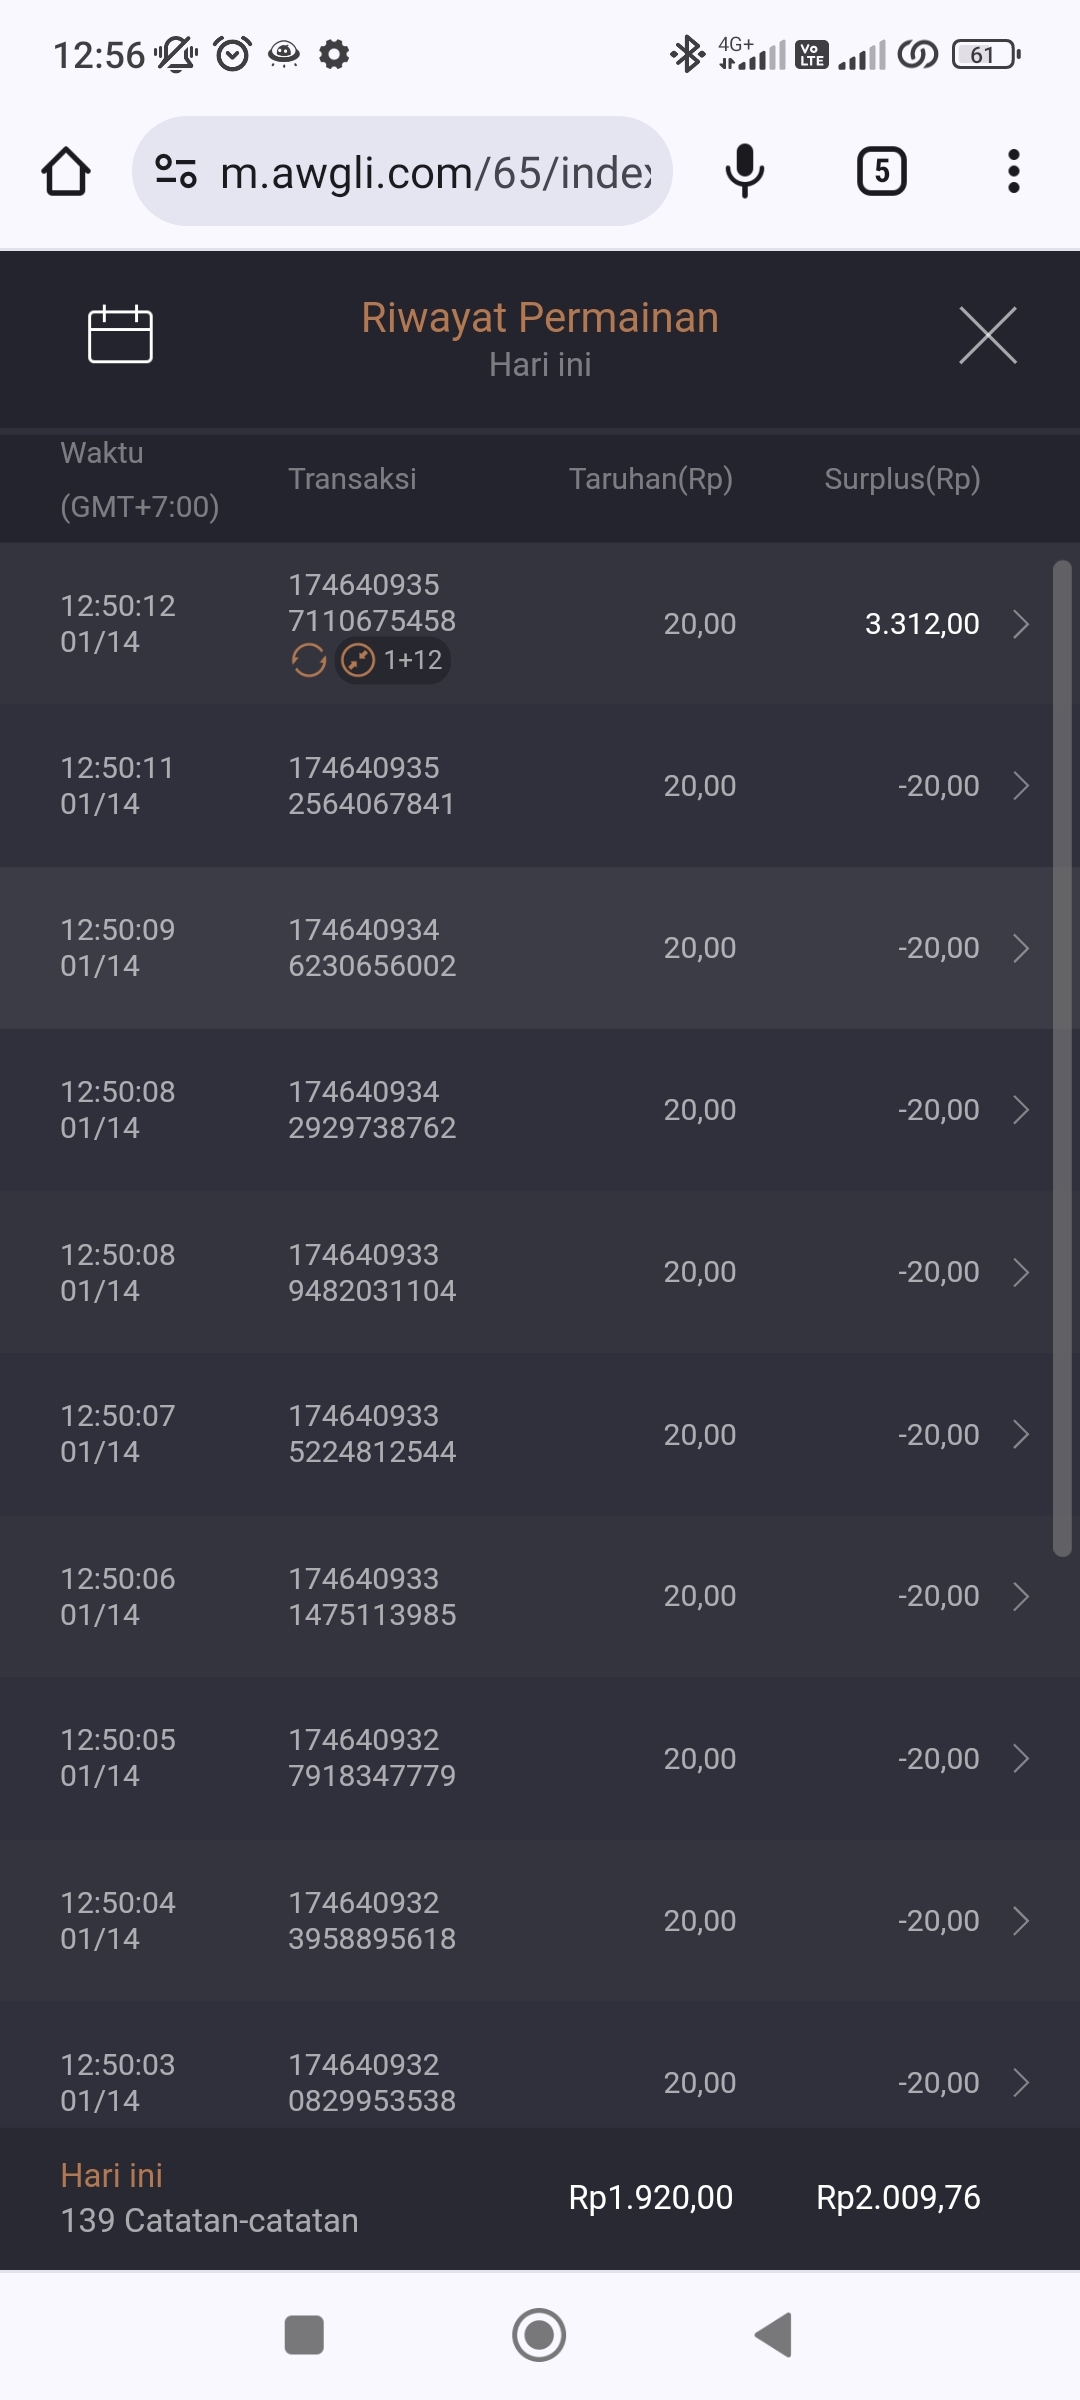1080x2400 pixels.
Task: Tap transaction ID ending 7918347779
Action: tap(372, 1758)
